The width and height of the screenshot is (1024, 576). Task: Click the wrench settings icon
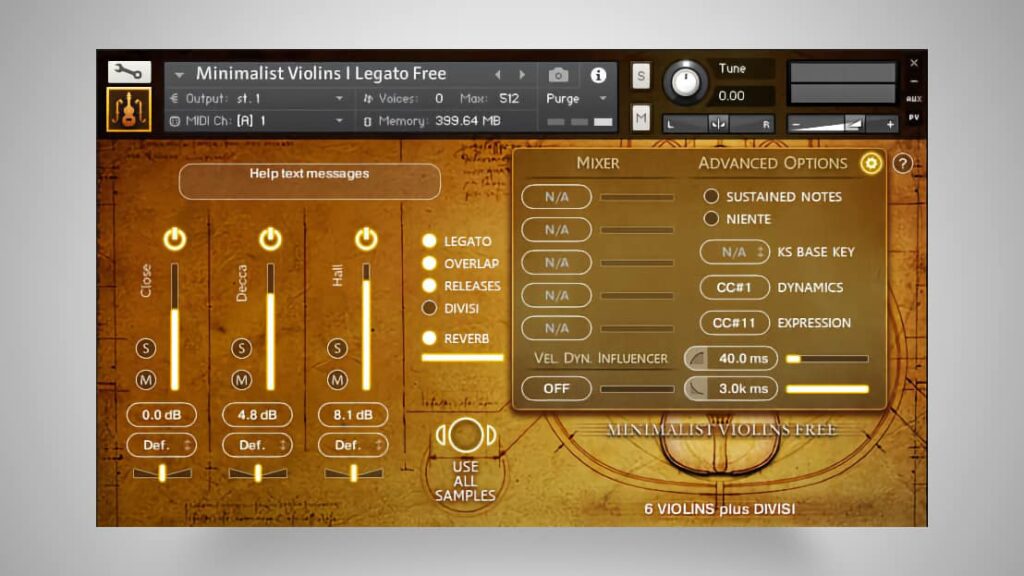pyautogui.click(x=129, y=72)
